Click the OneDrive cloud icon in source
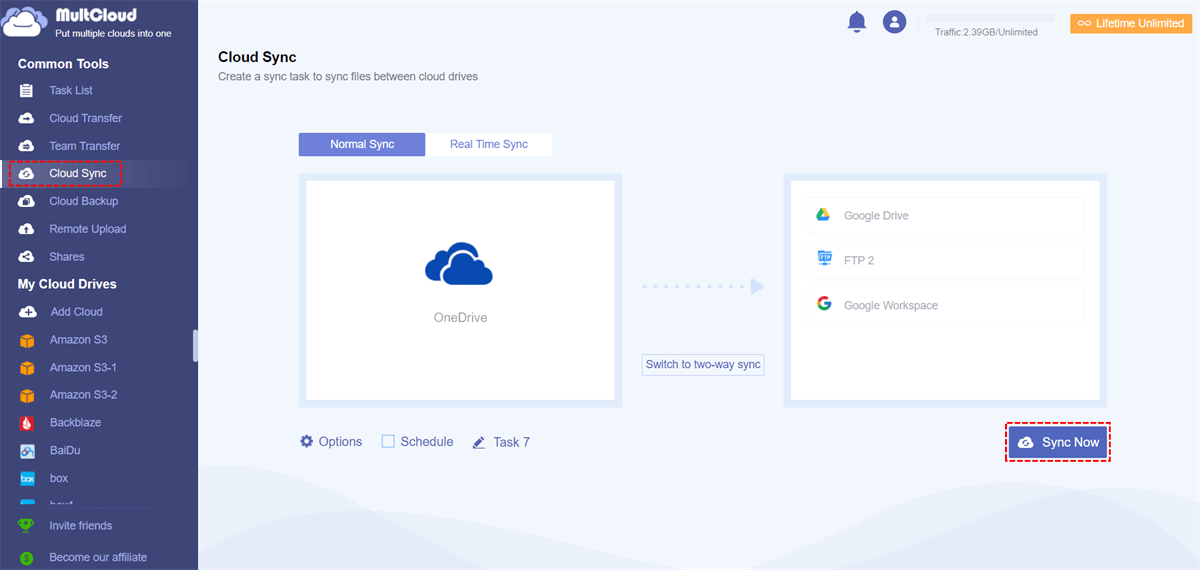The image size is (1200, 570). point(459,264)
